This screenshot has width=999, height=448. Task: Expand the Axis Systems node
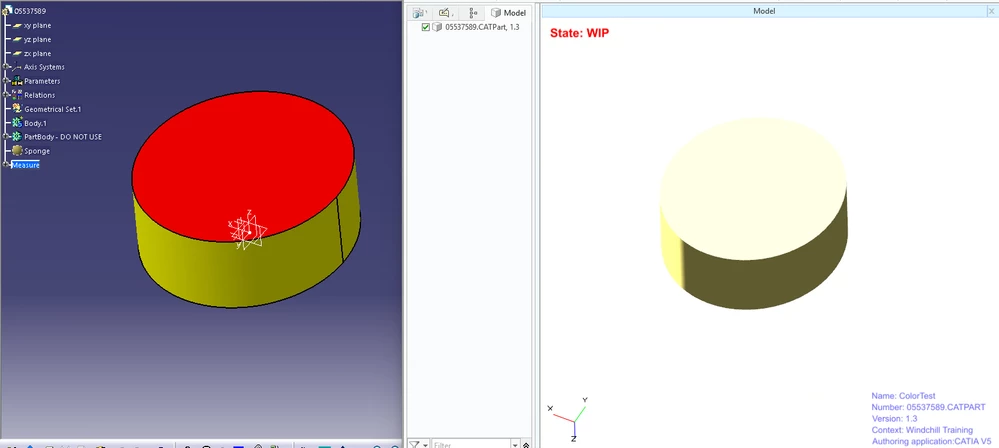pyautogui.click(x=6, y=67)
